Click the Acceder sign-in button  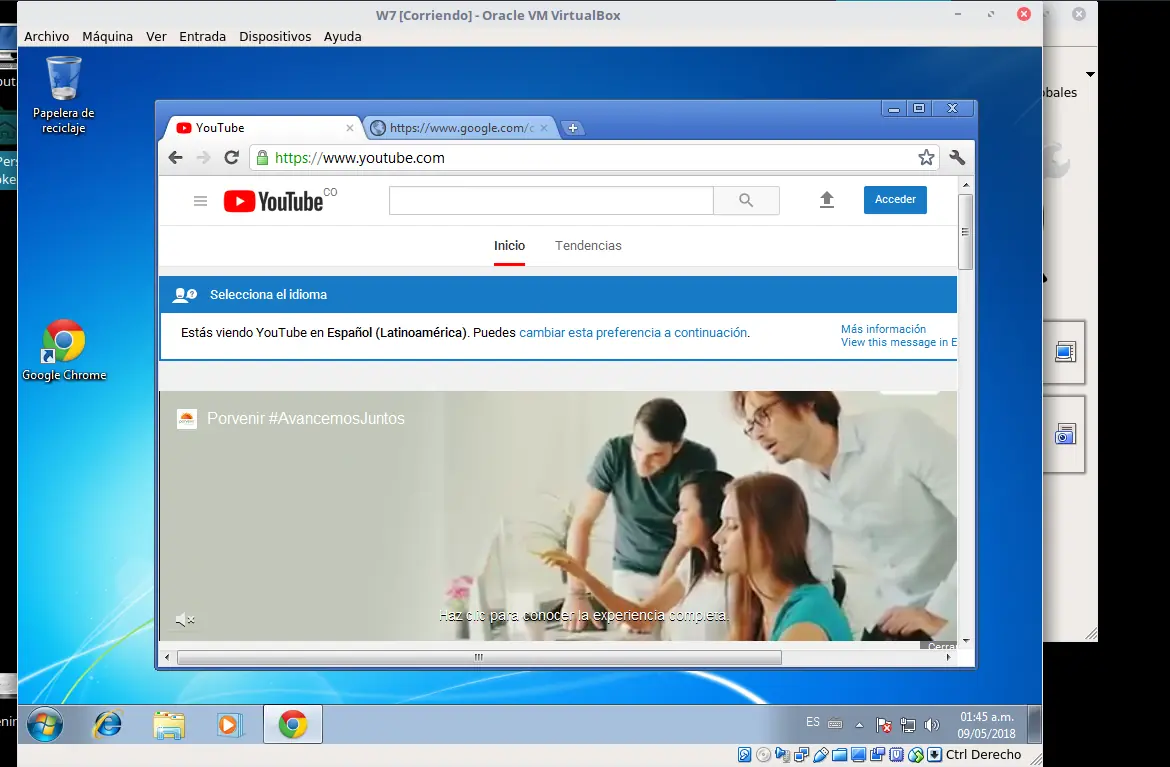[895, 200]
